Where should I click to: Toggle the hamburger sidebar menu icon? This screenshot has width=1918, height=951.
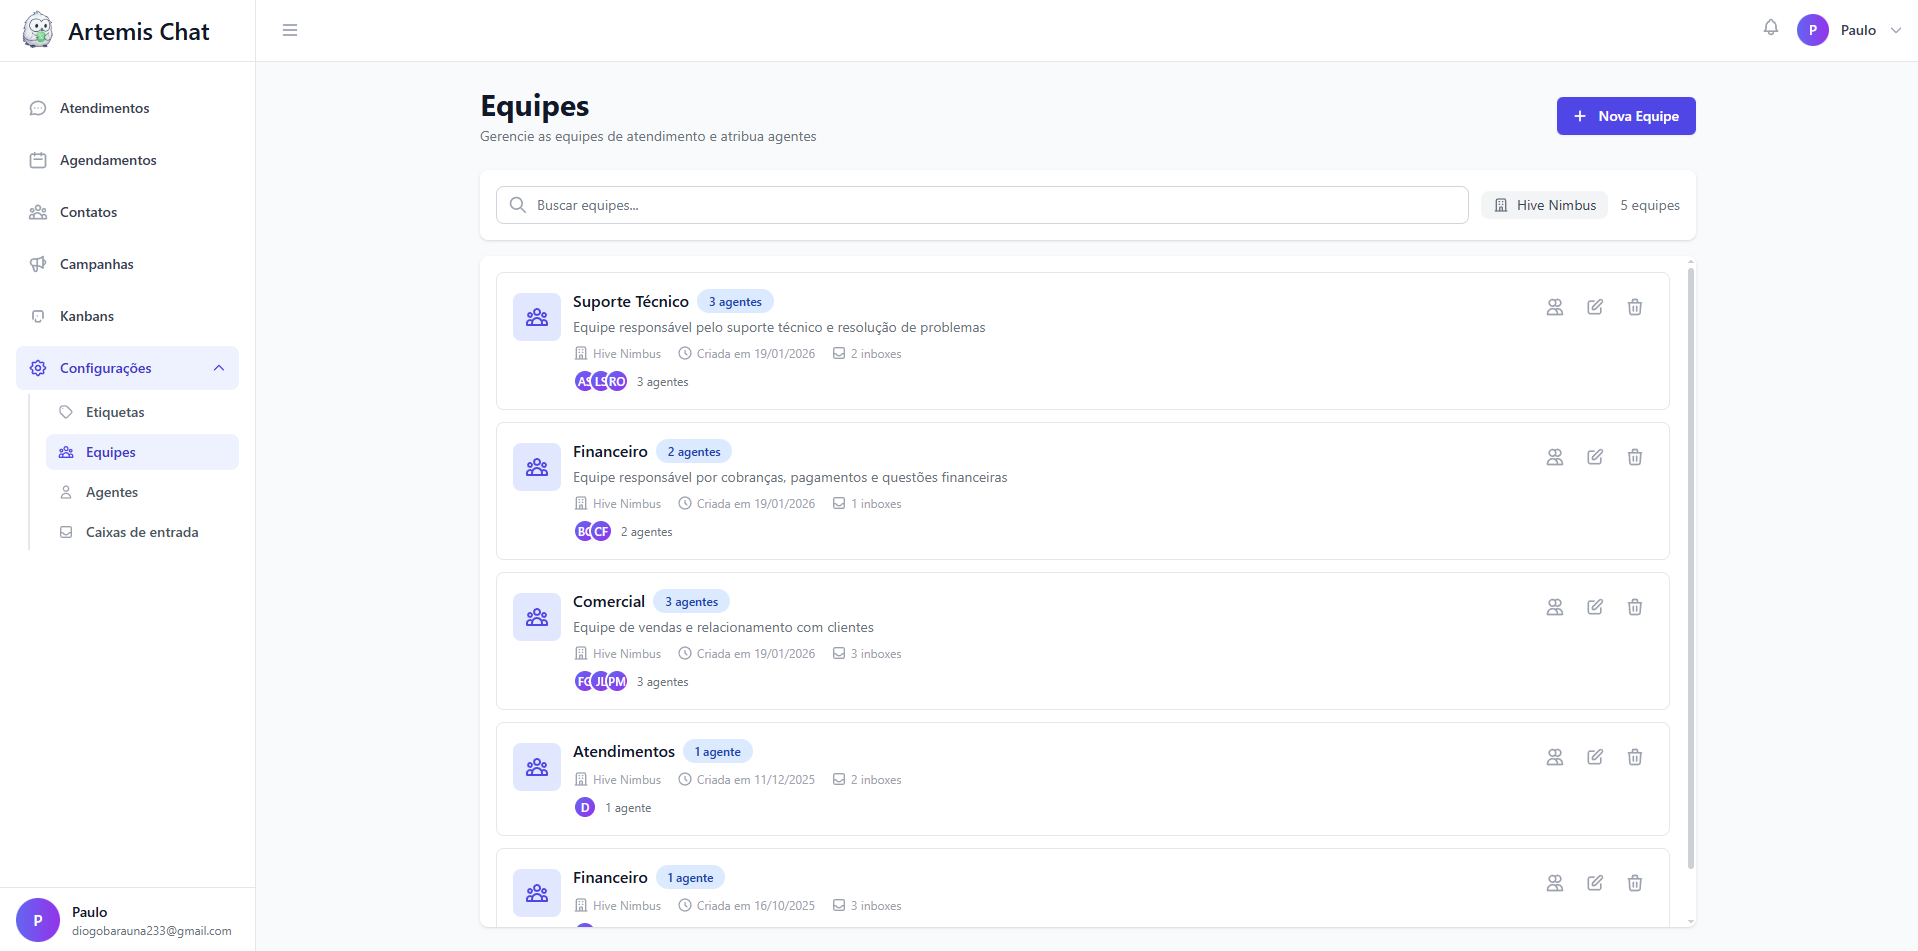290,30
